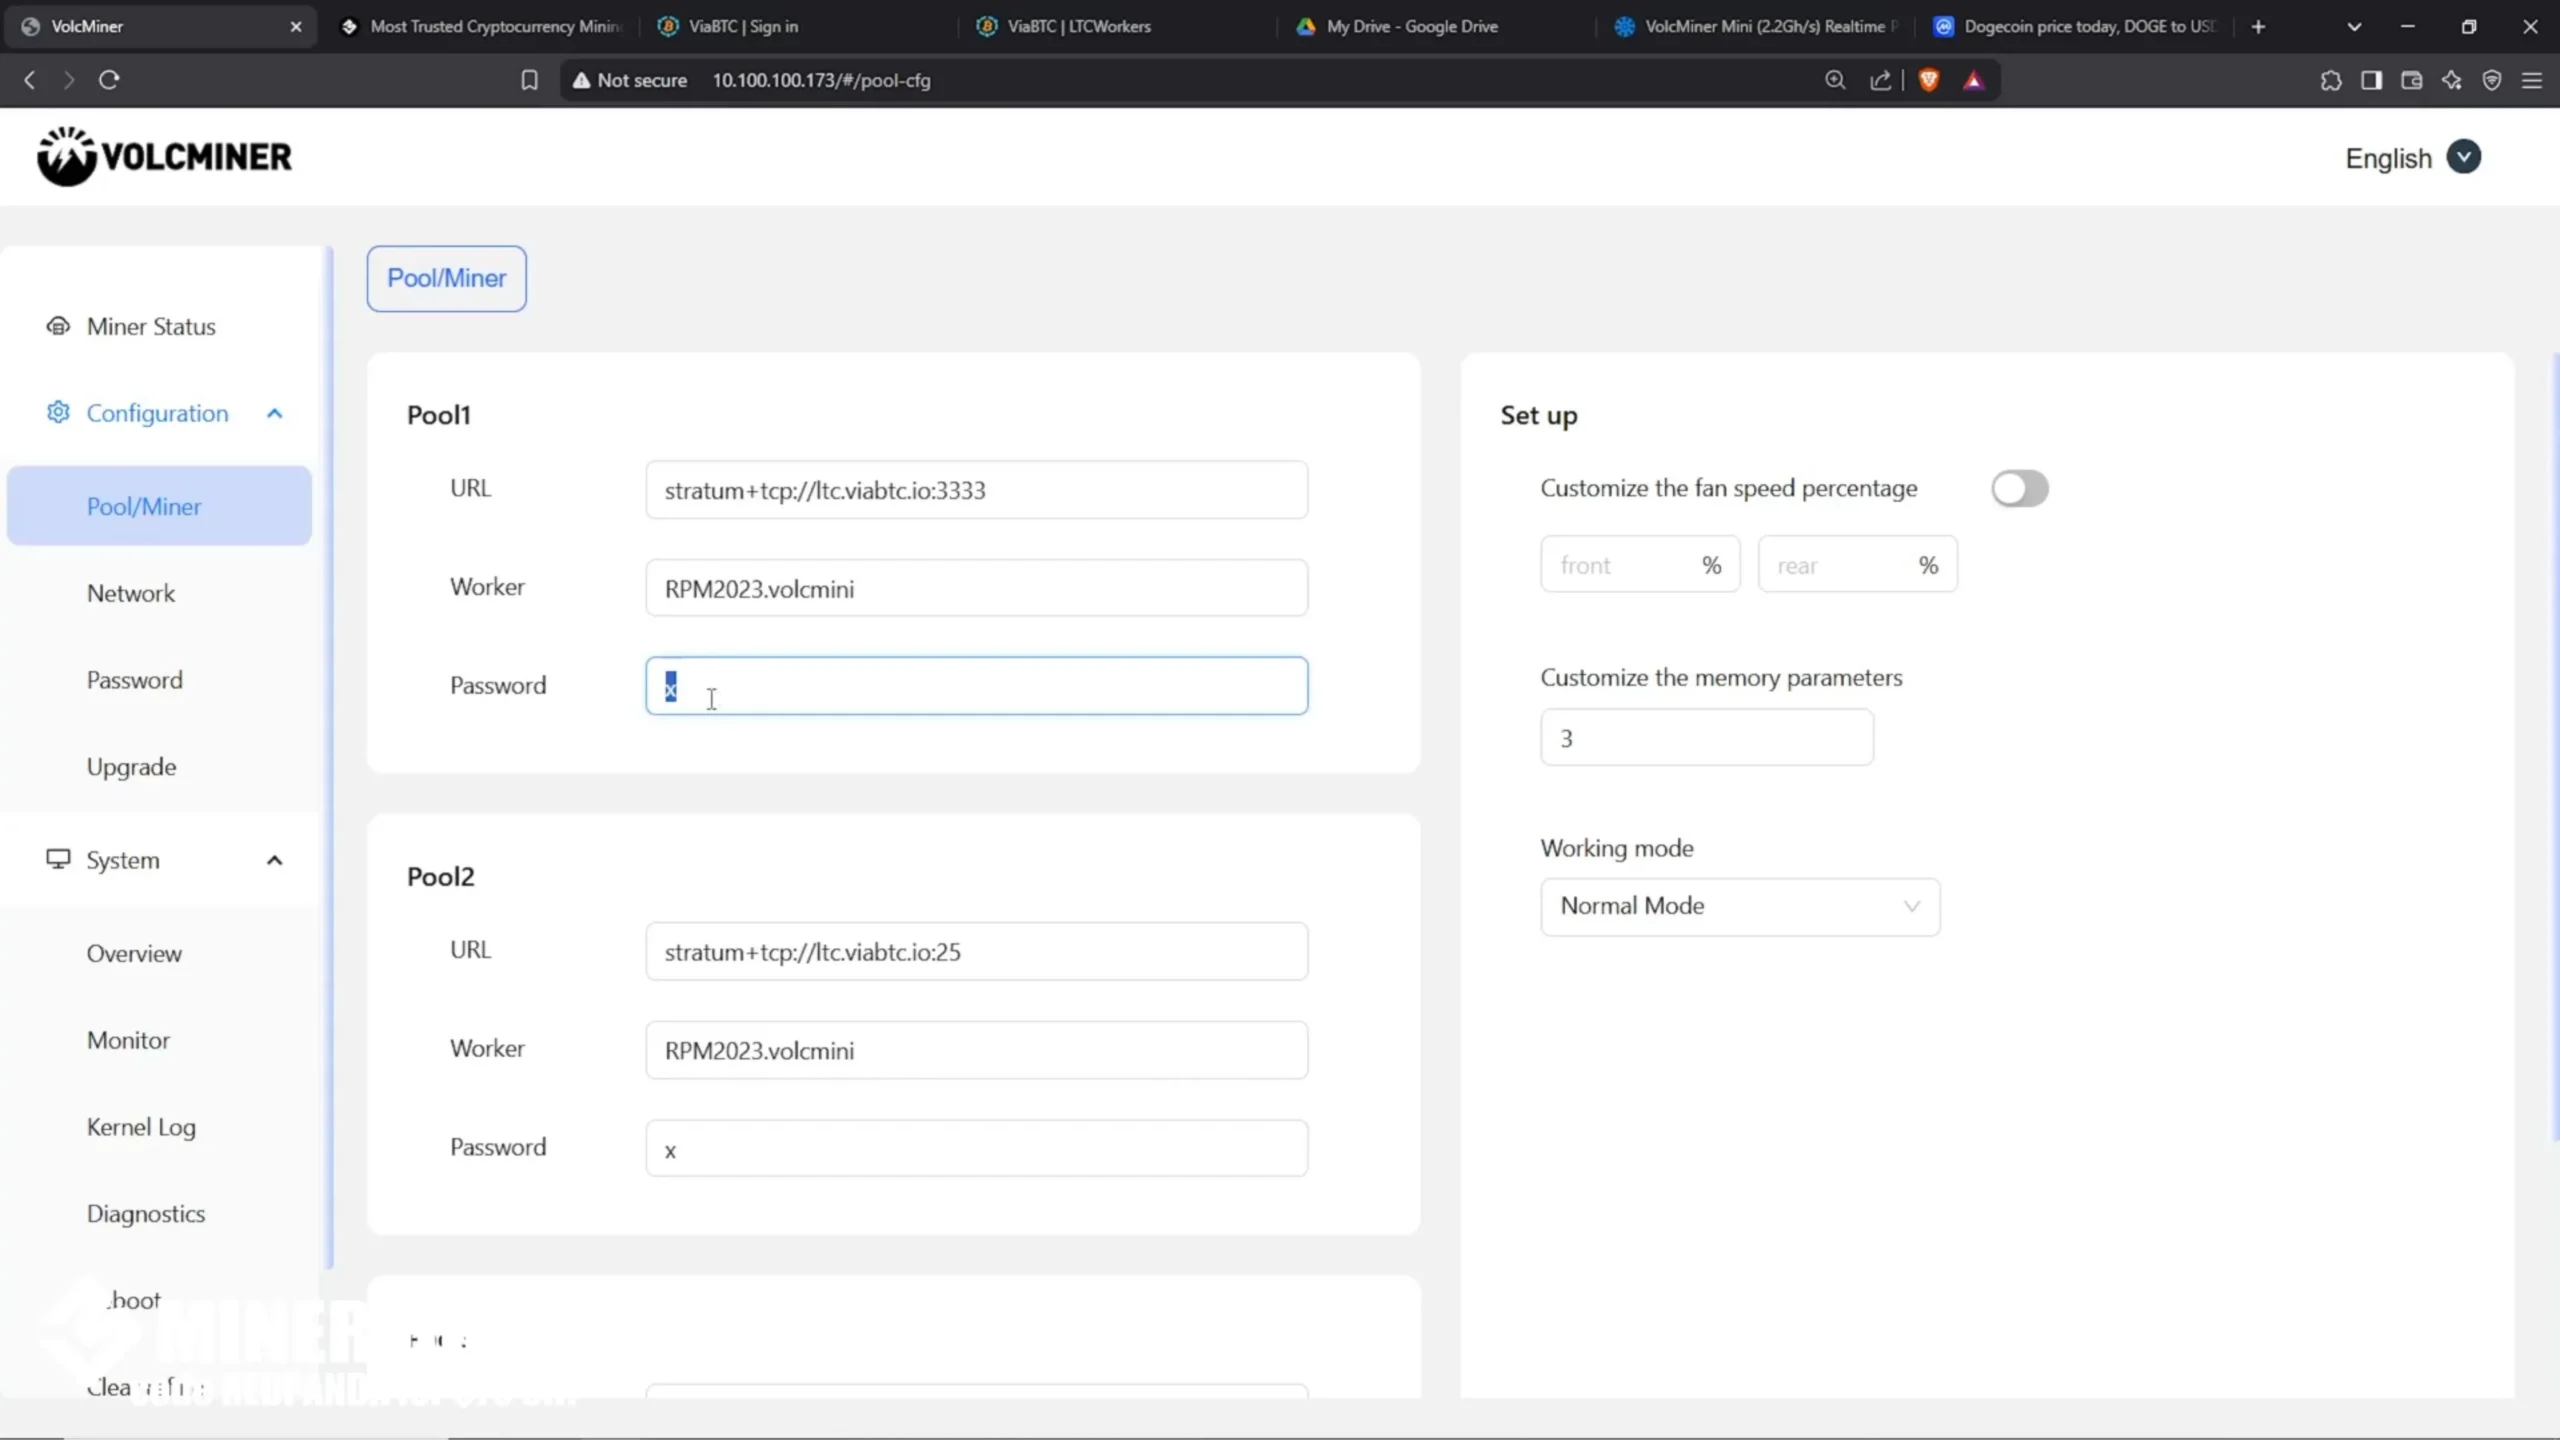This screenshot has height=1440, width=2560.
Task: Open the Working mode dropdown
Action: click(1740, 906)
